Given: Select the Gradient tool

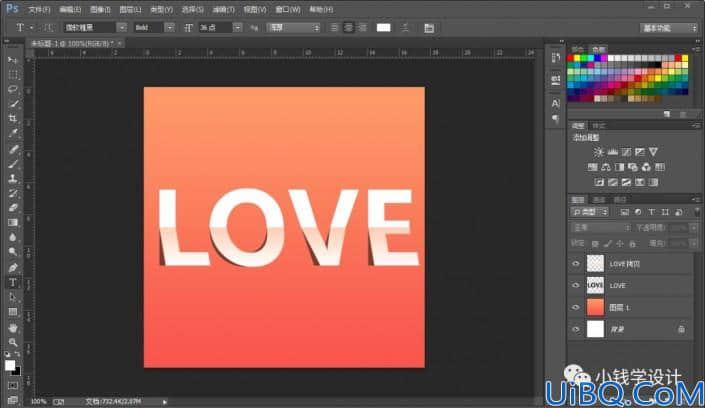Looking at the screenshot, I should 13,223.
